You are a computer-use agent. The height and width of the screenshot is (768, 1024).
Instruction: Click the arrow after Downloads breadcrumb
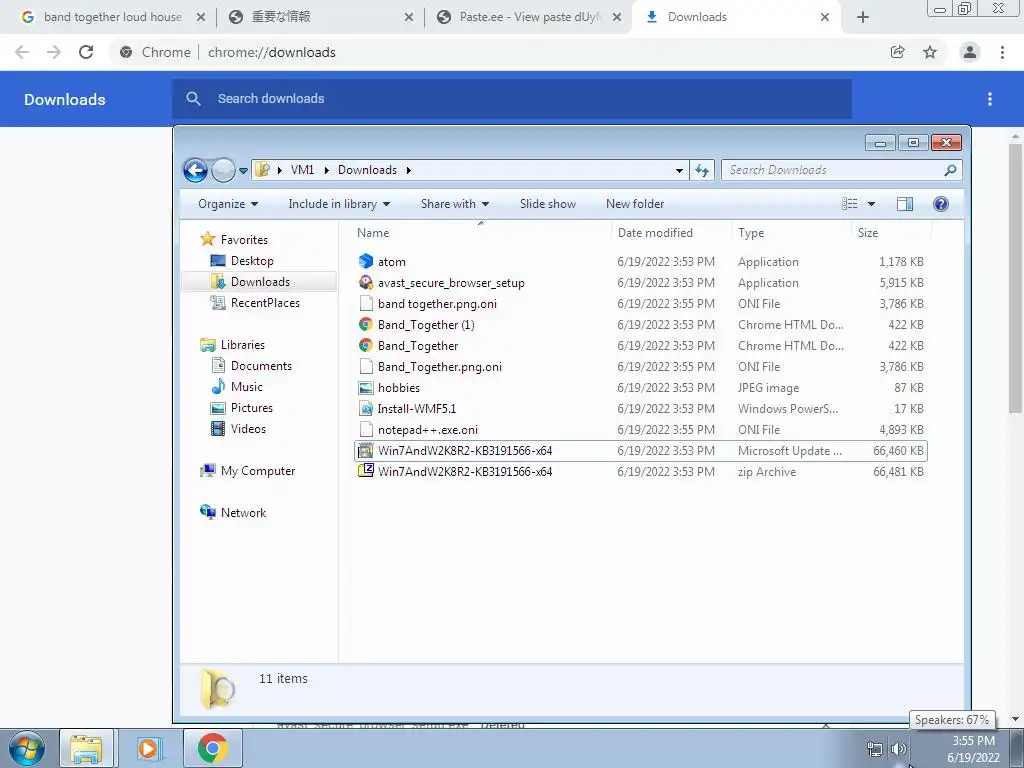click(x=409, y=170)
